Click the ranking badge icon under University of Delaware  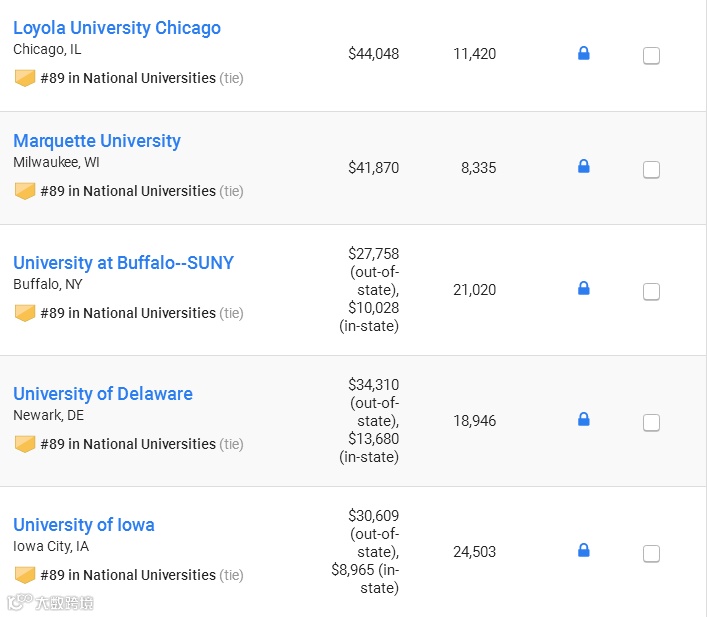click(25, 444)
